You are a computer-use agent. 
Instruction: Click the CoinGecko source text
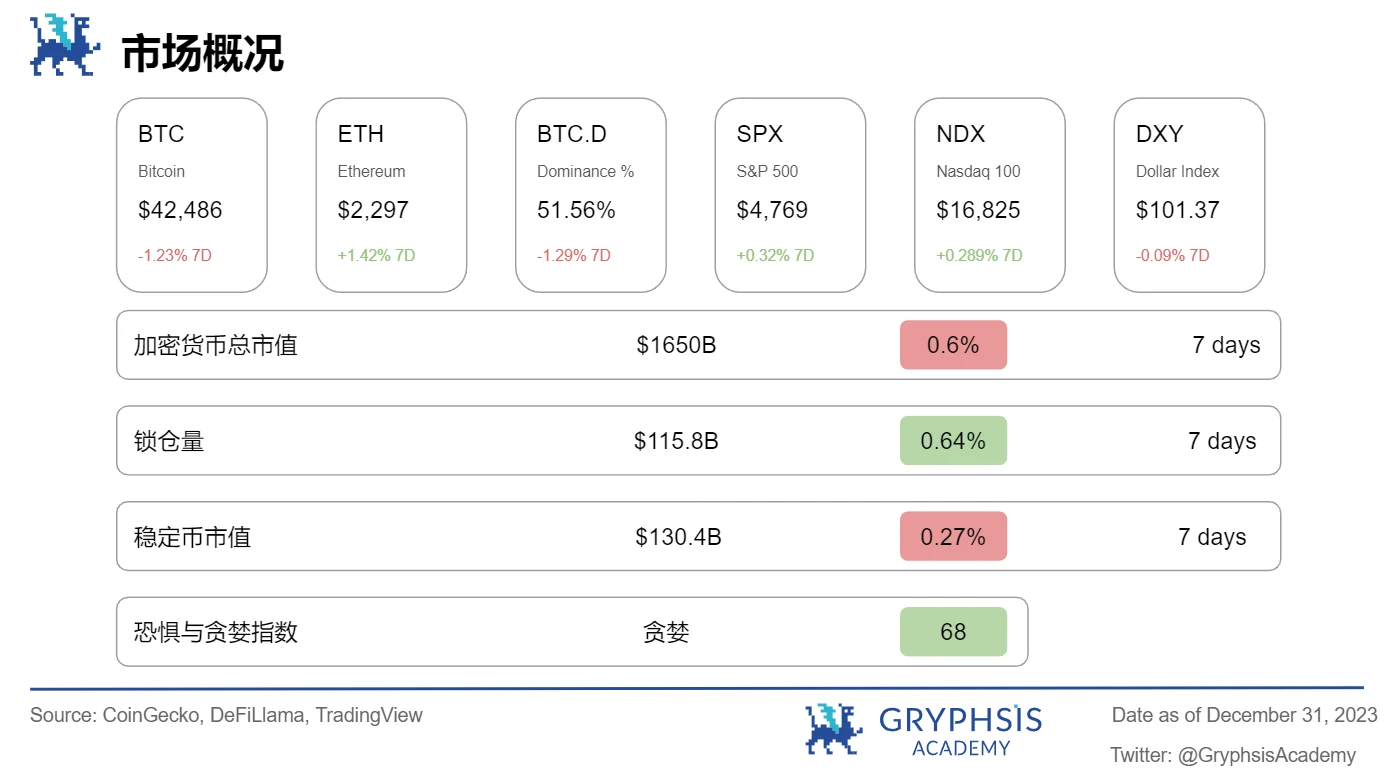coord(149,715)
